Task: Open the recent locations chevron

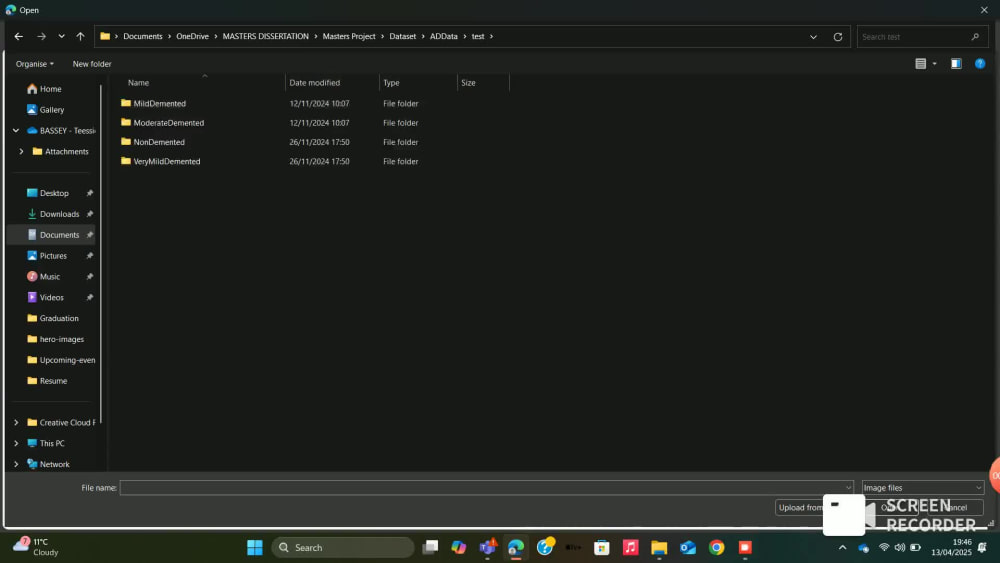Action: pyautogui.click(x=61, y=36)
